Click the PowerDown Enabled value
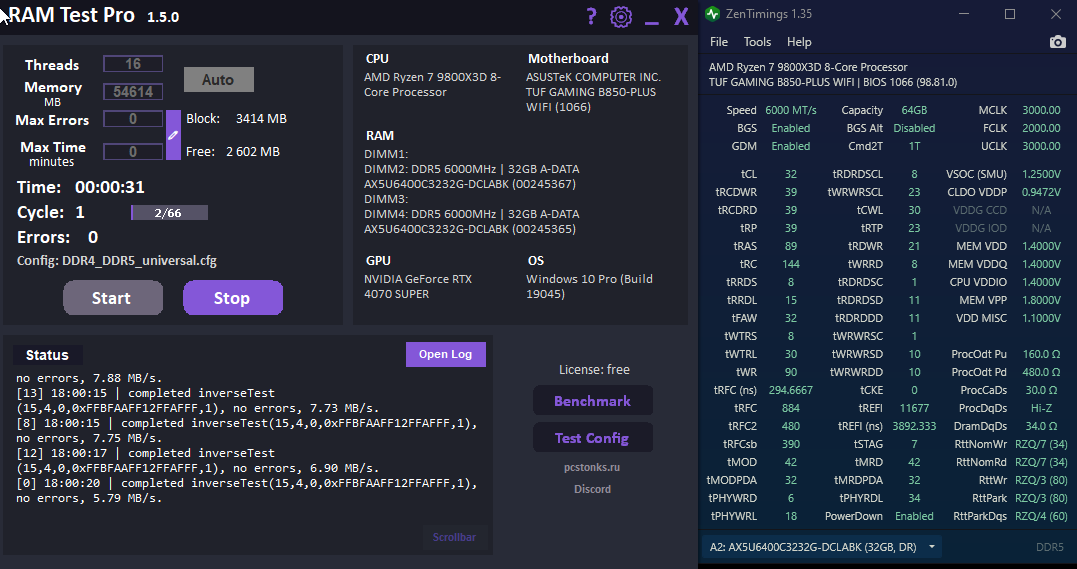Viewport: 1077px width, 569px height. pyautogui.click(x=914, y=516)
